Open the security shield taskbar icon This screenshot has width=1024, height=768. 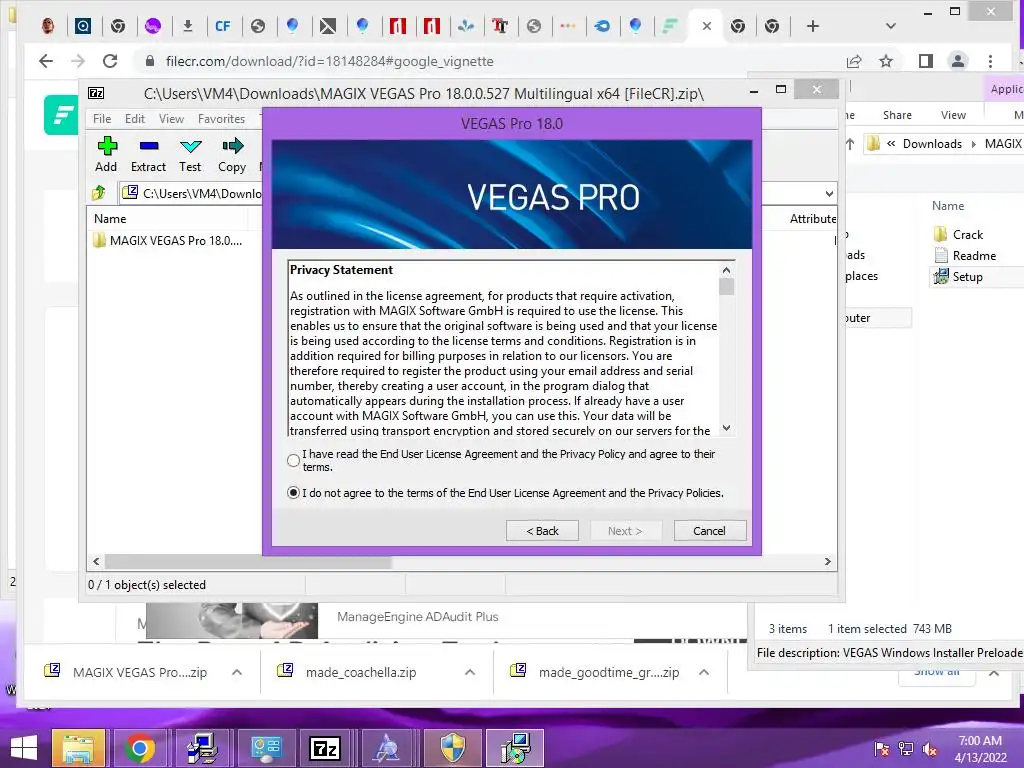click(x=453, y=748)
